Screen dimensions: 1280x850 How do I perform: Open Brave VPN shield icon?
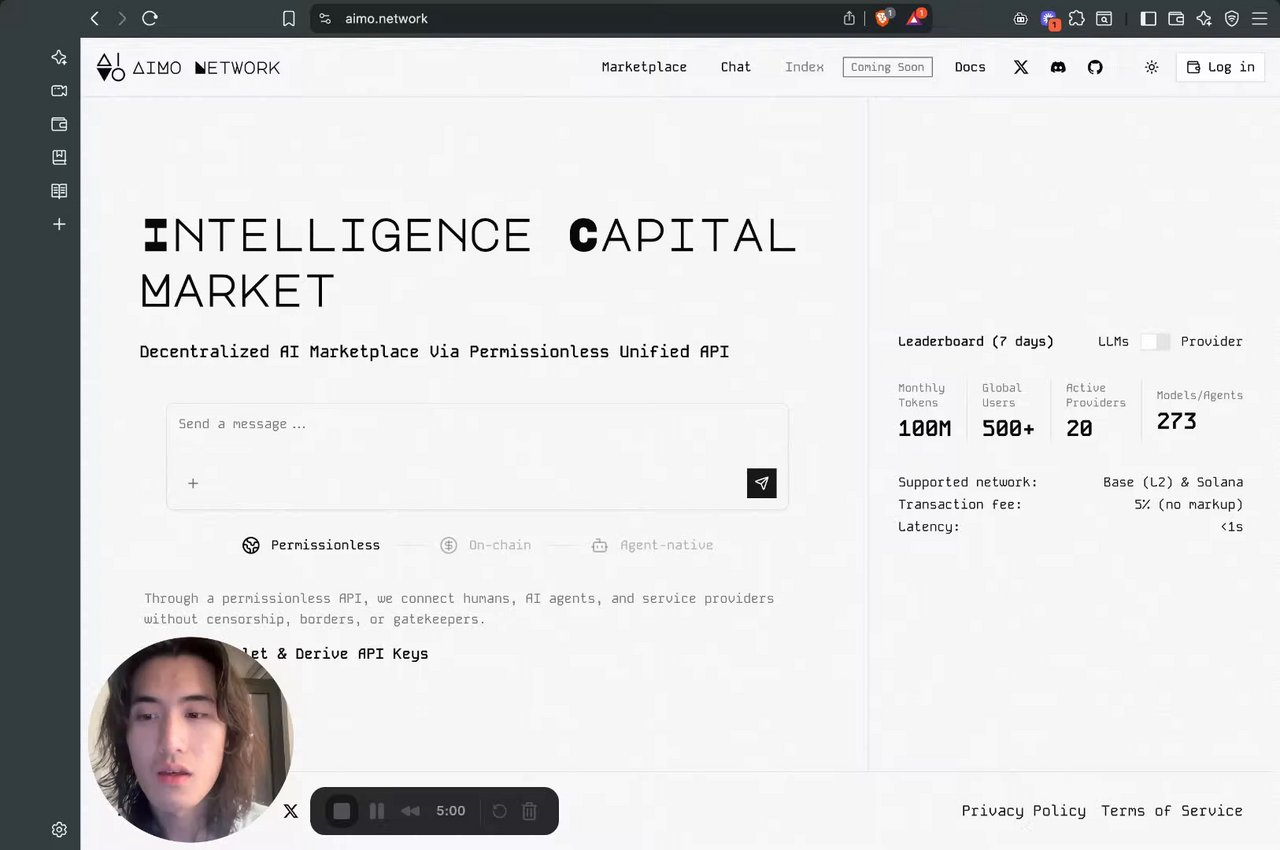(1232, 18)
